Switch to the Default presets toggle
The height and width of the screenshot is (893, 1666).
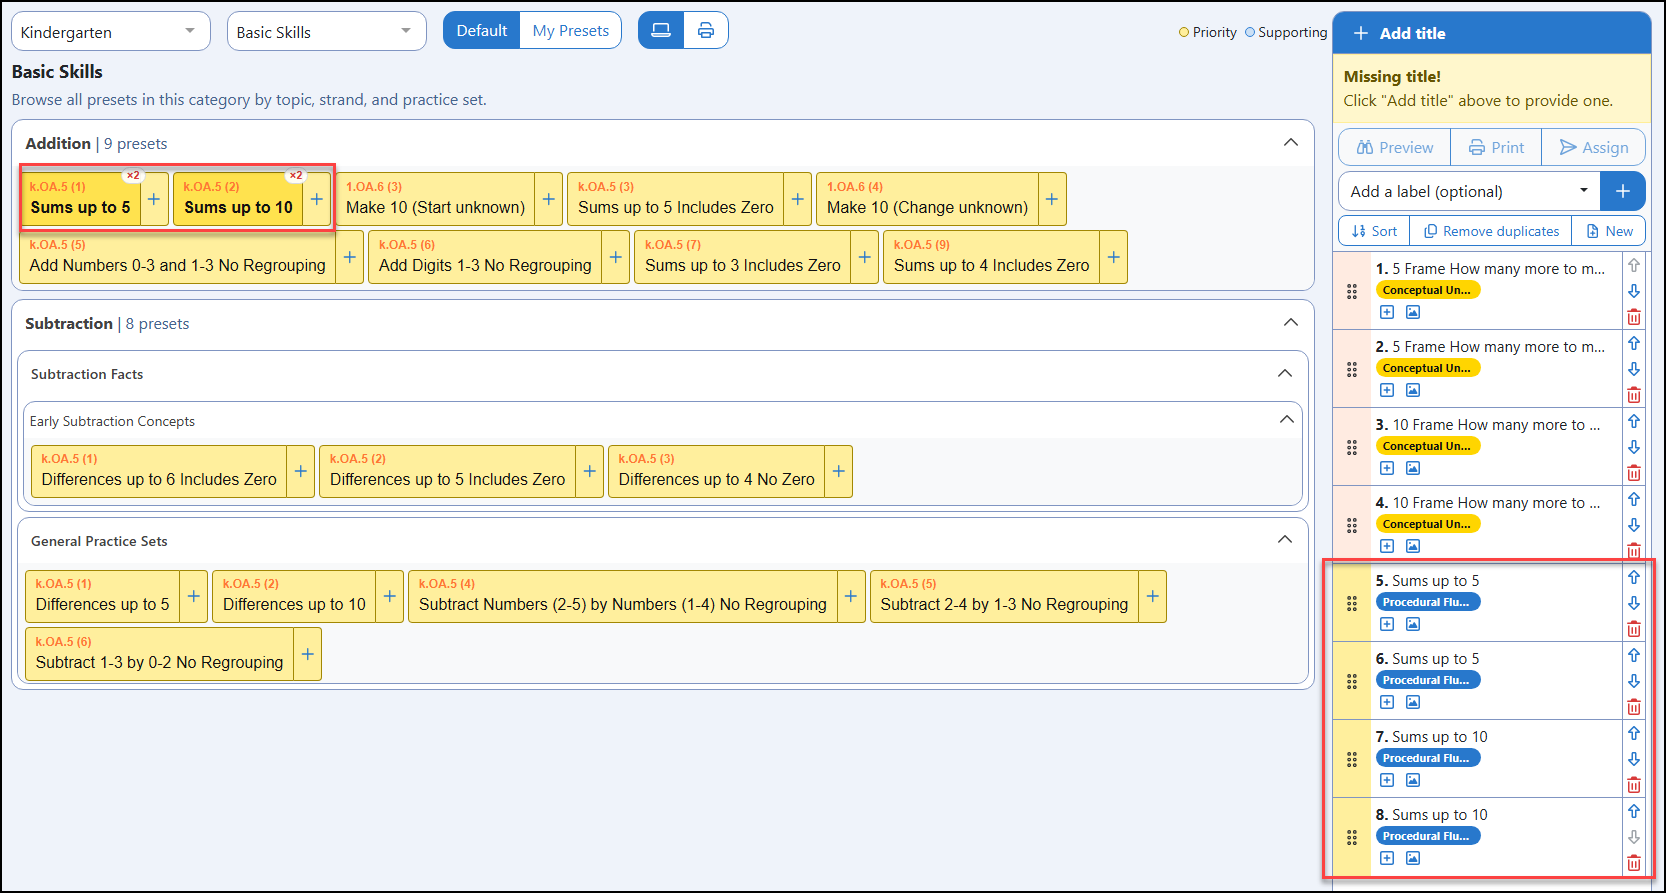482,31
